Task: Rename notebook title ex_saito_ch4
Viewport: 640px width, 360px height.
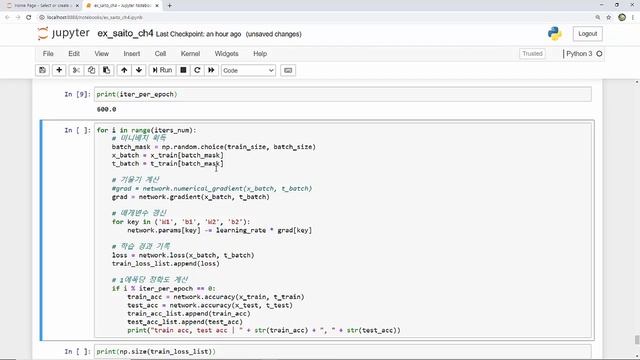Action: click(x=125, y=33)
